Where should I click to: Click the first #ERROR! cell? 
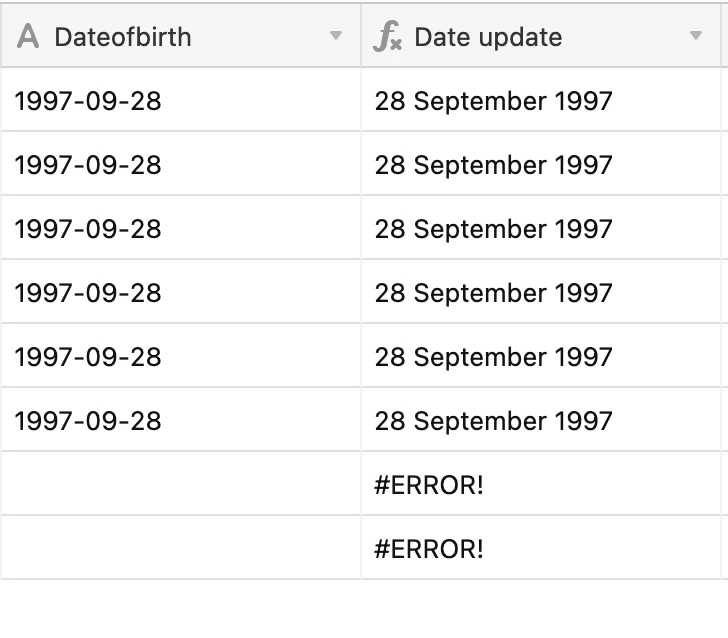click(x=429, y=485)
